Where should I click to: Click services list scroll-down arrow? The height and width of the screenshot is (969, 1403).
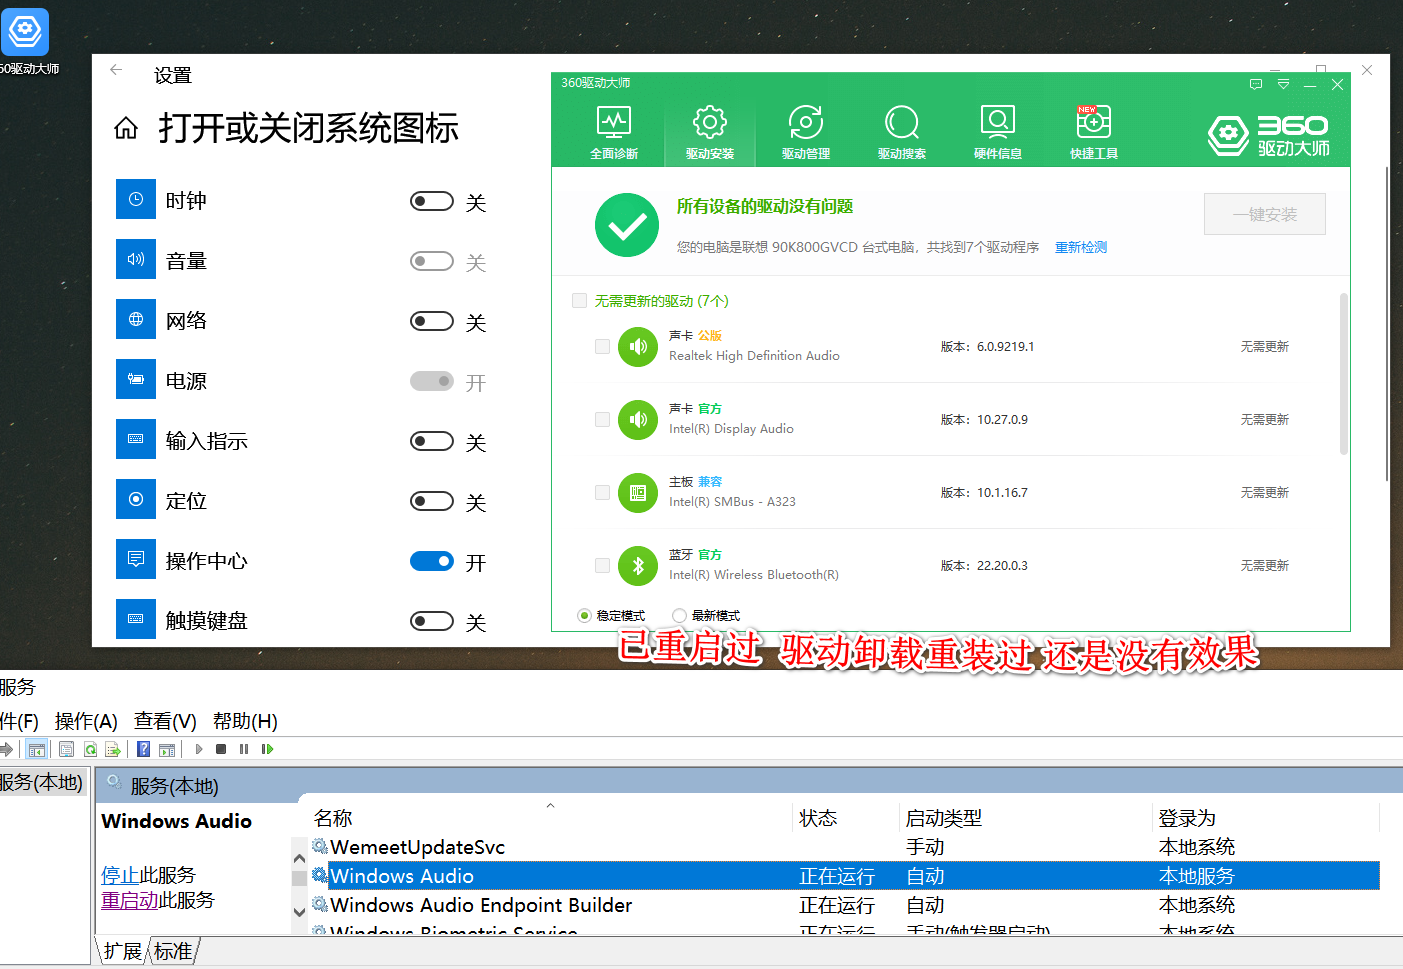299,912
